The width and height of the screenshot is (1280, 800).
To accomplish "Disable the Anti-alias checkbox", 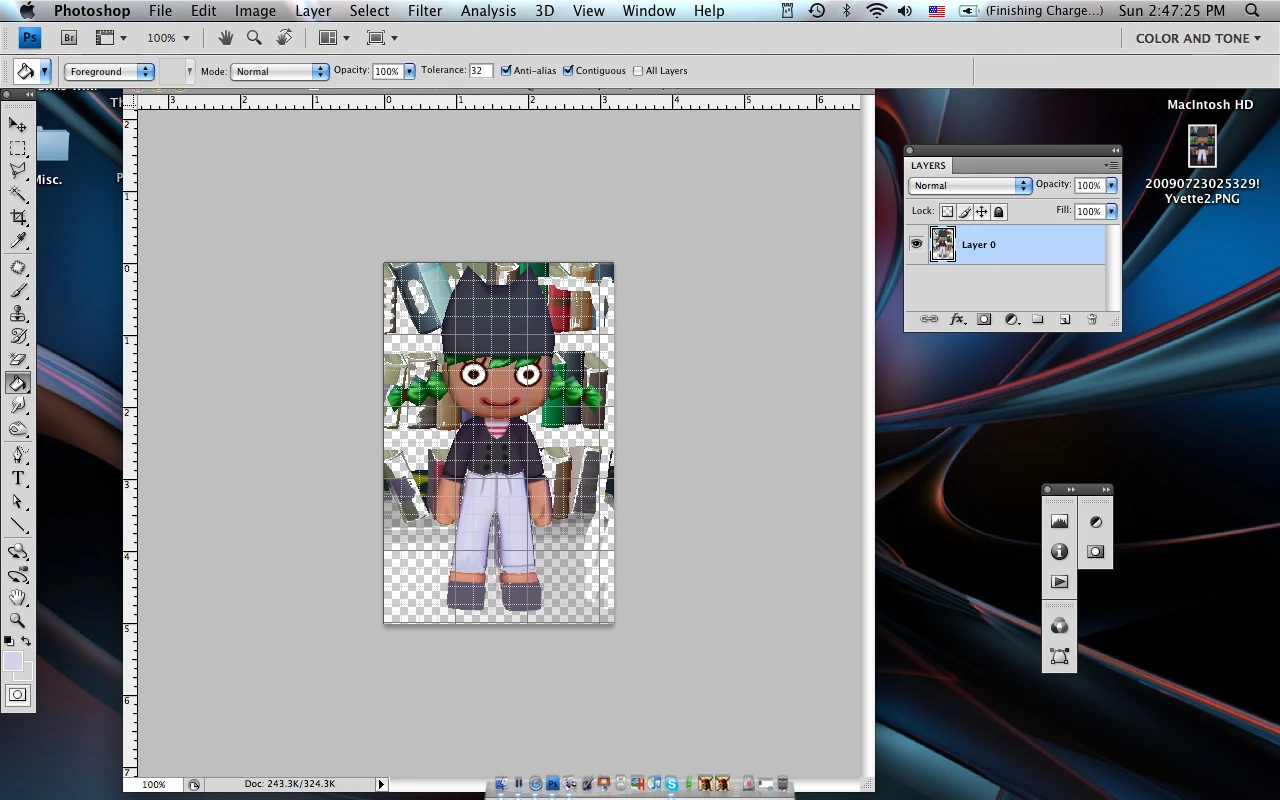I will [x=506, y=71].
